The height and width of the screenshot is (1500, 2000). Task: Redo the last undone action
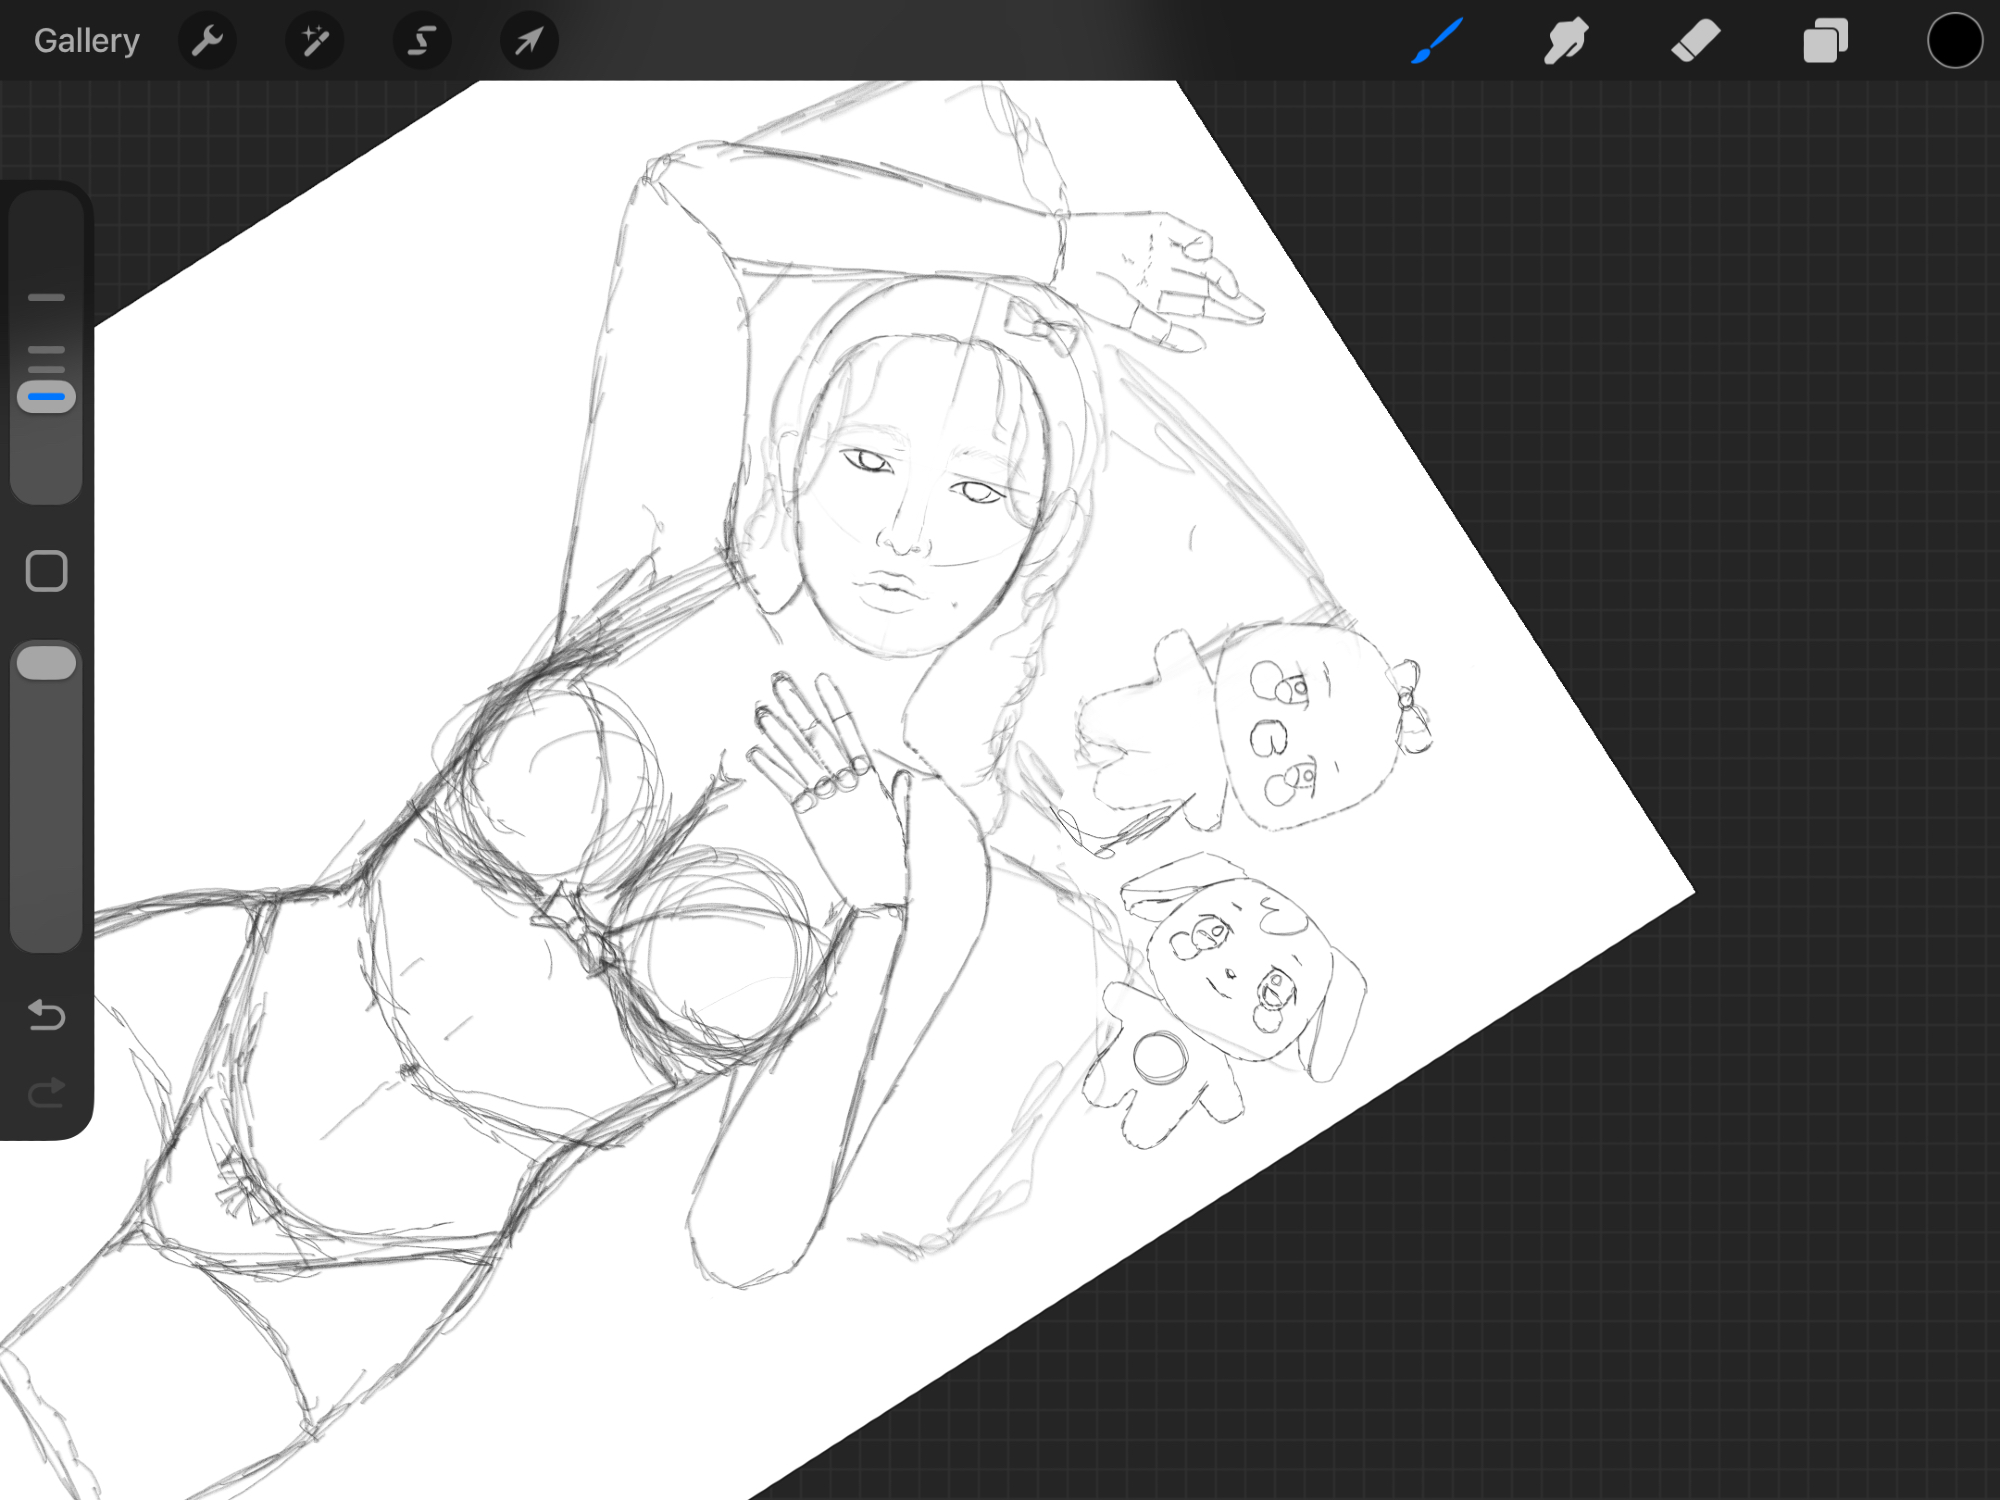(x=46, y=1092)
